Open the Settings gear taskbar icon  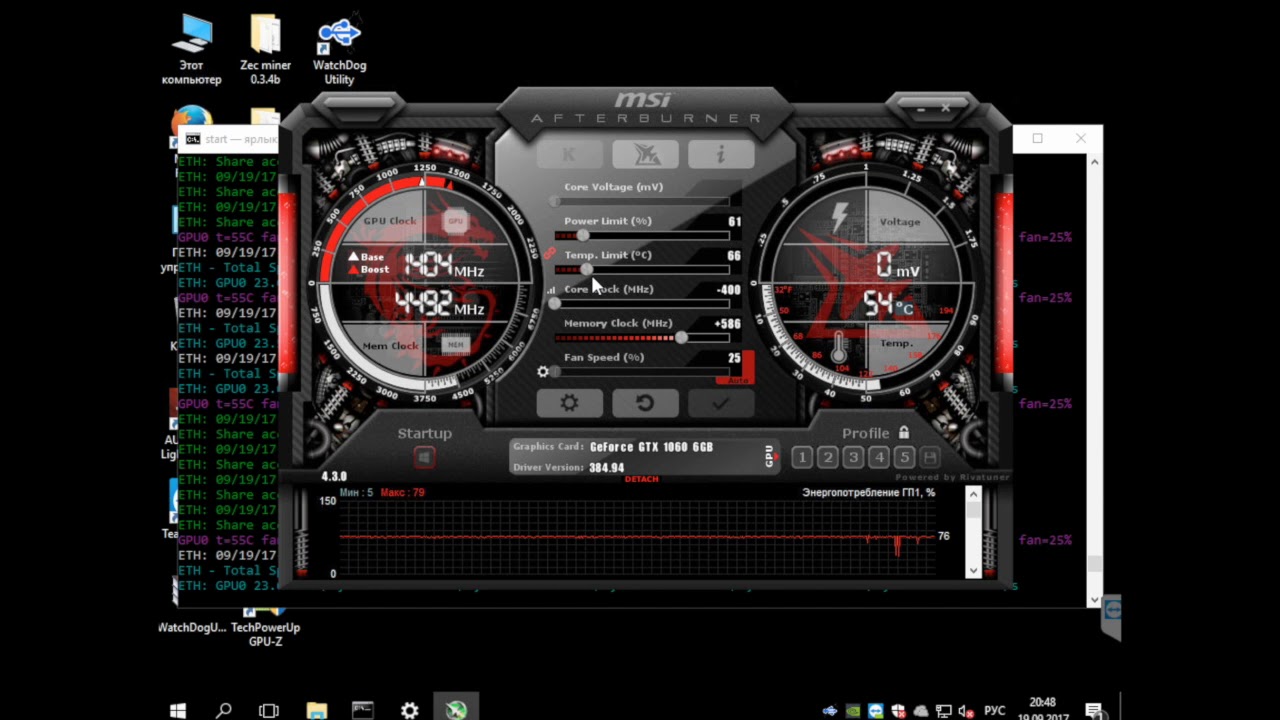pyautogui.click(x=409, y=709)
